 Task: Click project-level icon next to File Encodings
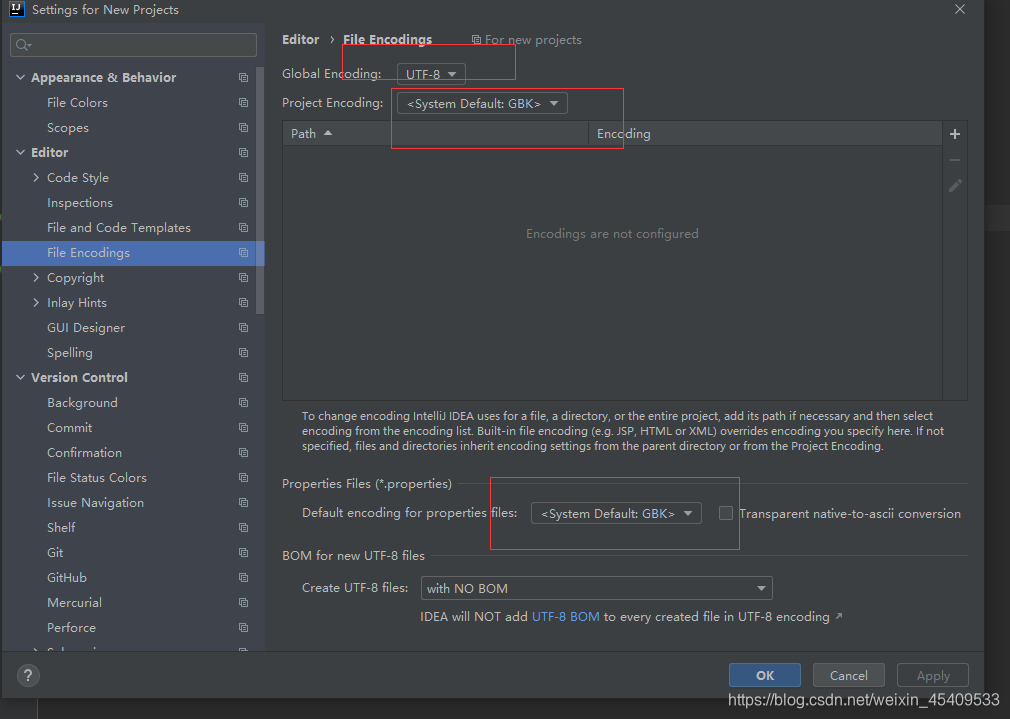click(243, 253)
